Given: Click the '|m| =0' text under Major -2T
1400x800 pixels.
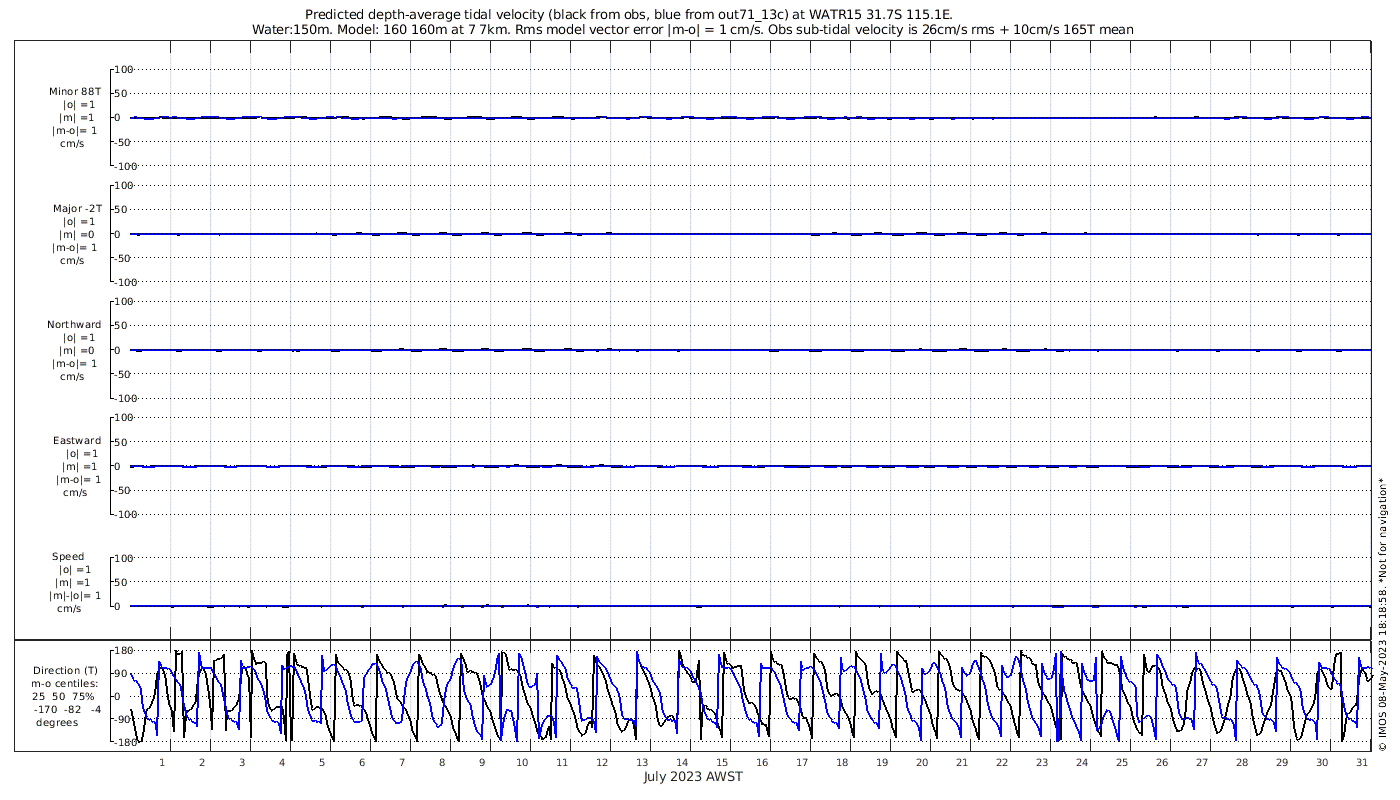Looking at the screenshot, I should pos(76,235).
